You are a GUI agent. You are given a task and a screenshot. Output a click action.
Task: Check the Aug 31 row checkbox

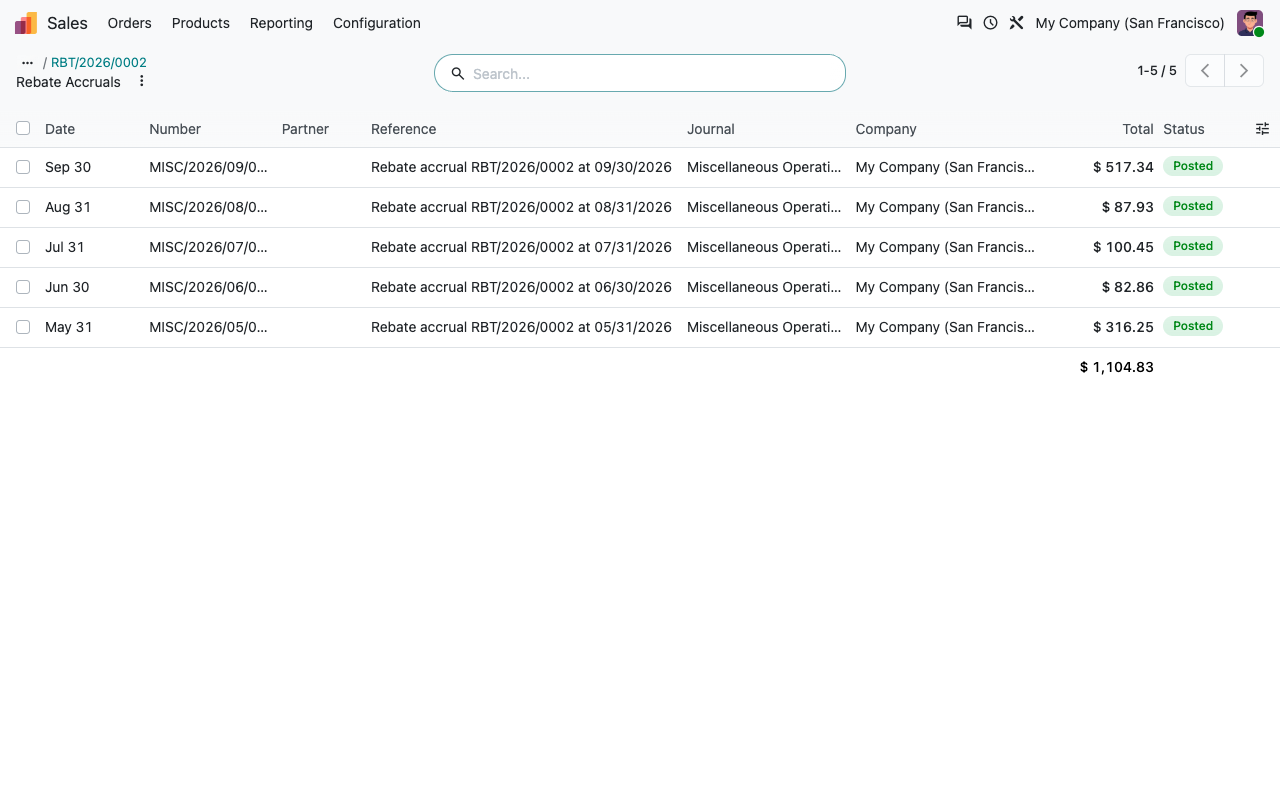click(x=23, y=207)
